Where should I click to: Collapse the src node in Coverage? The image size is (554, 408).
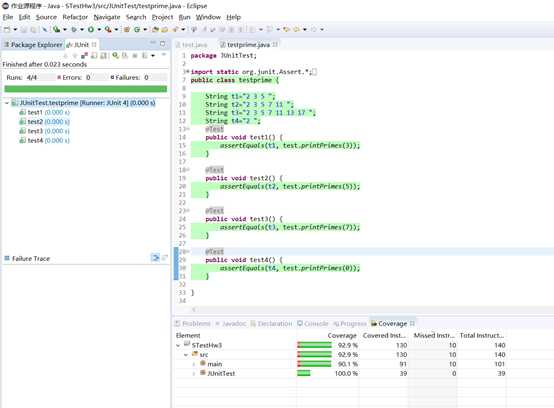click(186, 355)
